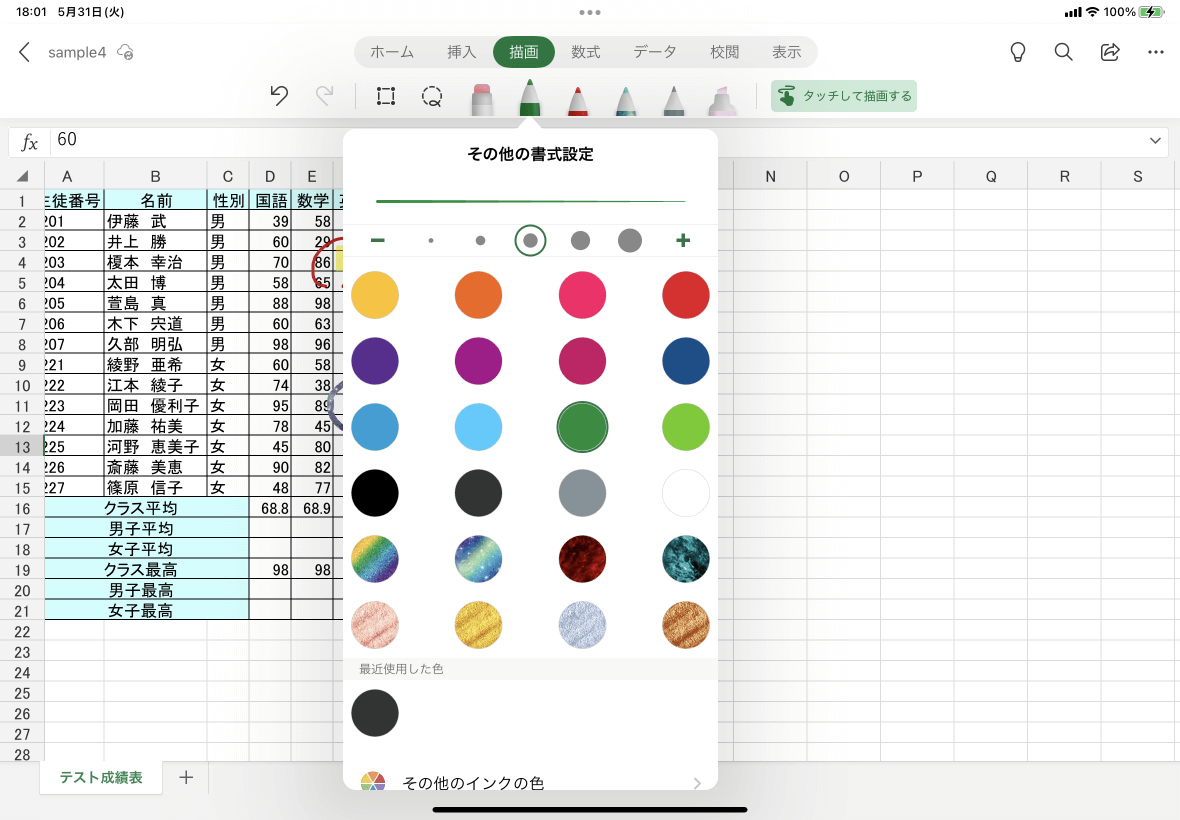
Task: Pick the bronze glitter ink
Action: 686,625
